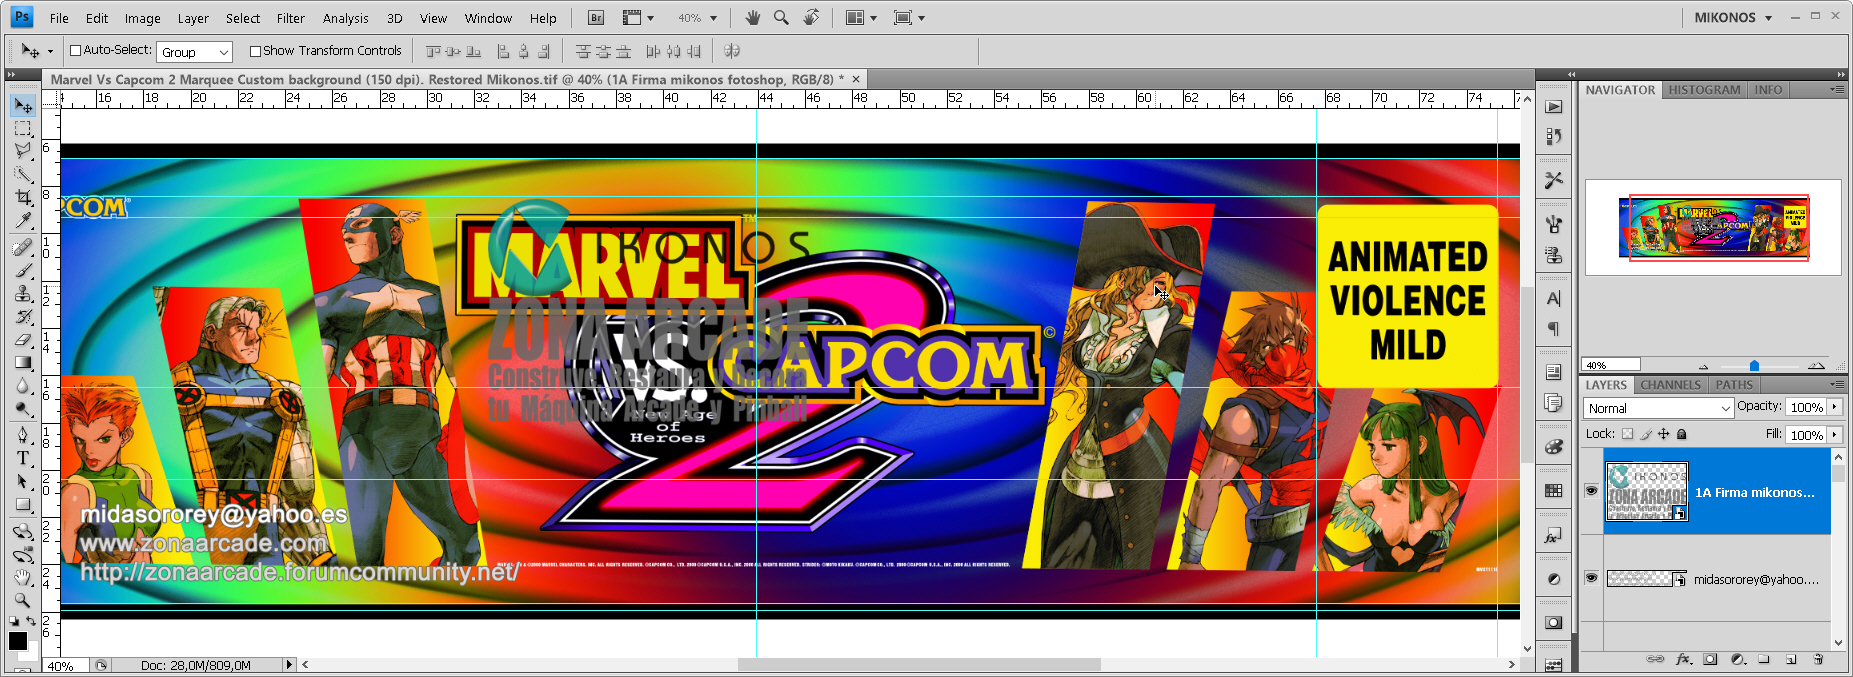The height and width of the screenshot is (677, 1853).
Task: Select the Blur tool
Action: (22, 385)
